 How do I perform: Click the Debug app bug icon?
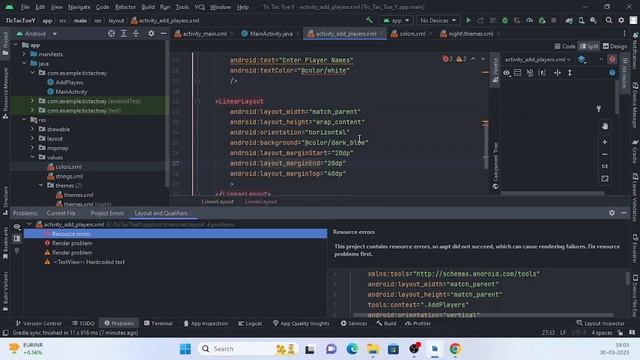(505, 20)
